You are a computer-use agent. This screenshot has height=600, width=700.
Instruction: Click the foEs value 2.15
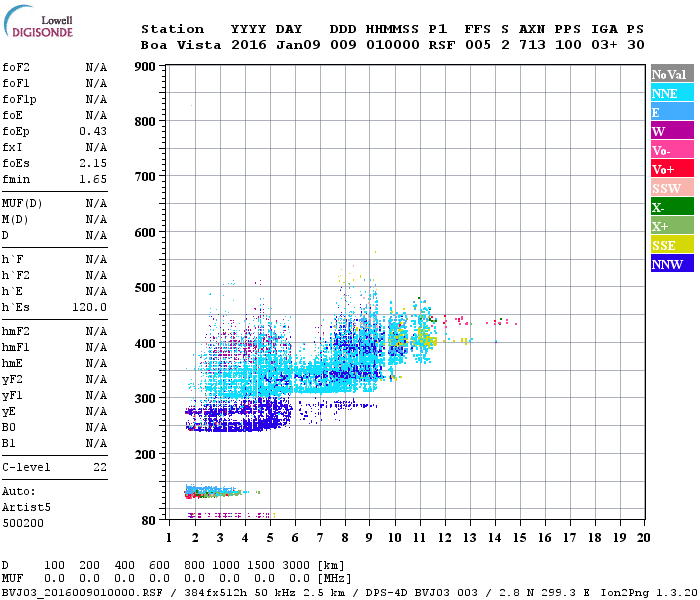pos(93,163)
